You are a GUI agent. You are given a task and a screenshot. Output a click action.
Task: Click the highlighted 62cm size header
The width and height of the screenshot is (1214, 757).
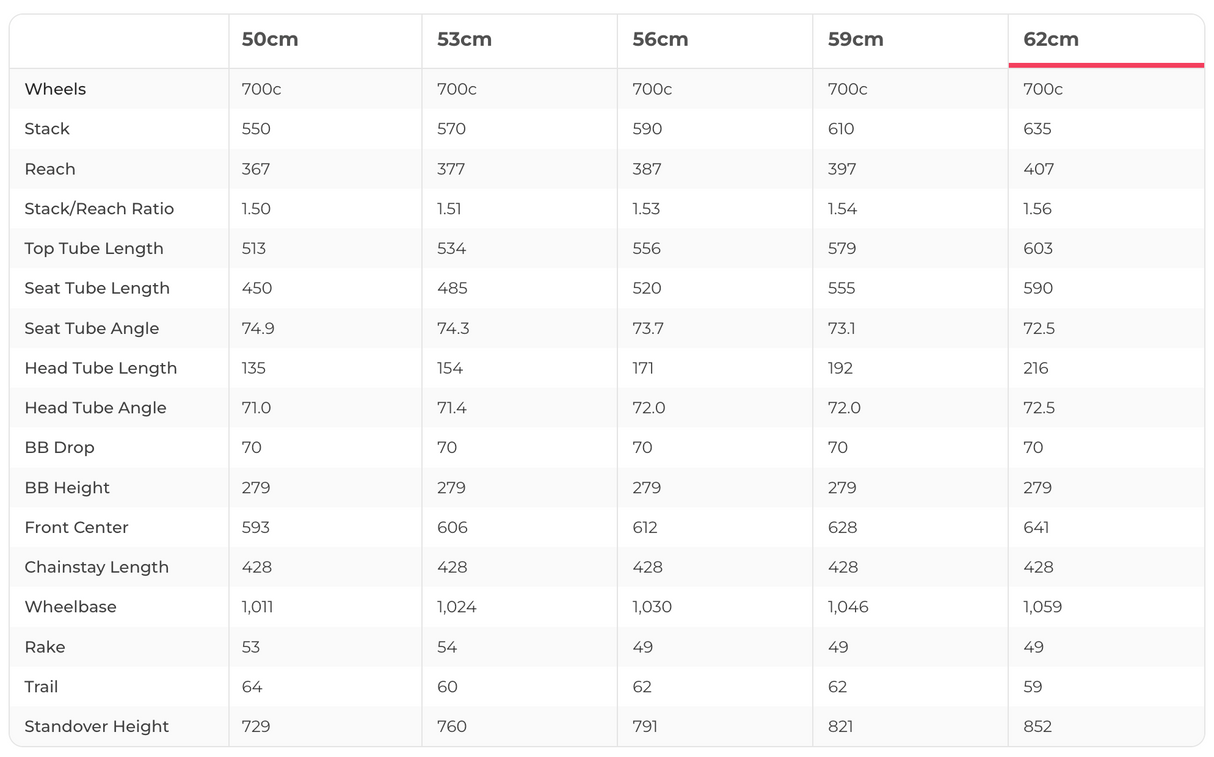1051,40
